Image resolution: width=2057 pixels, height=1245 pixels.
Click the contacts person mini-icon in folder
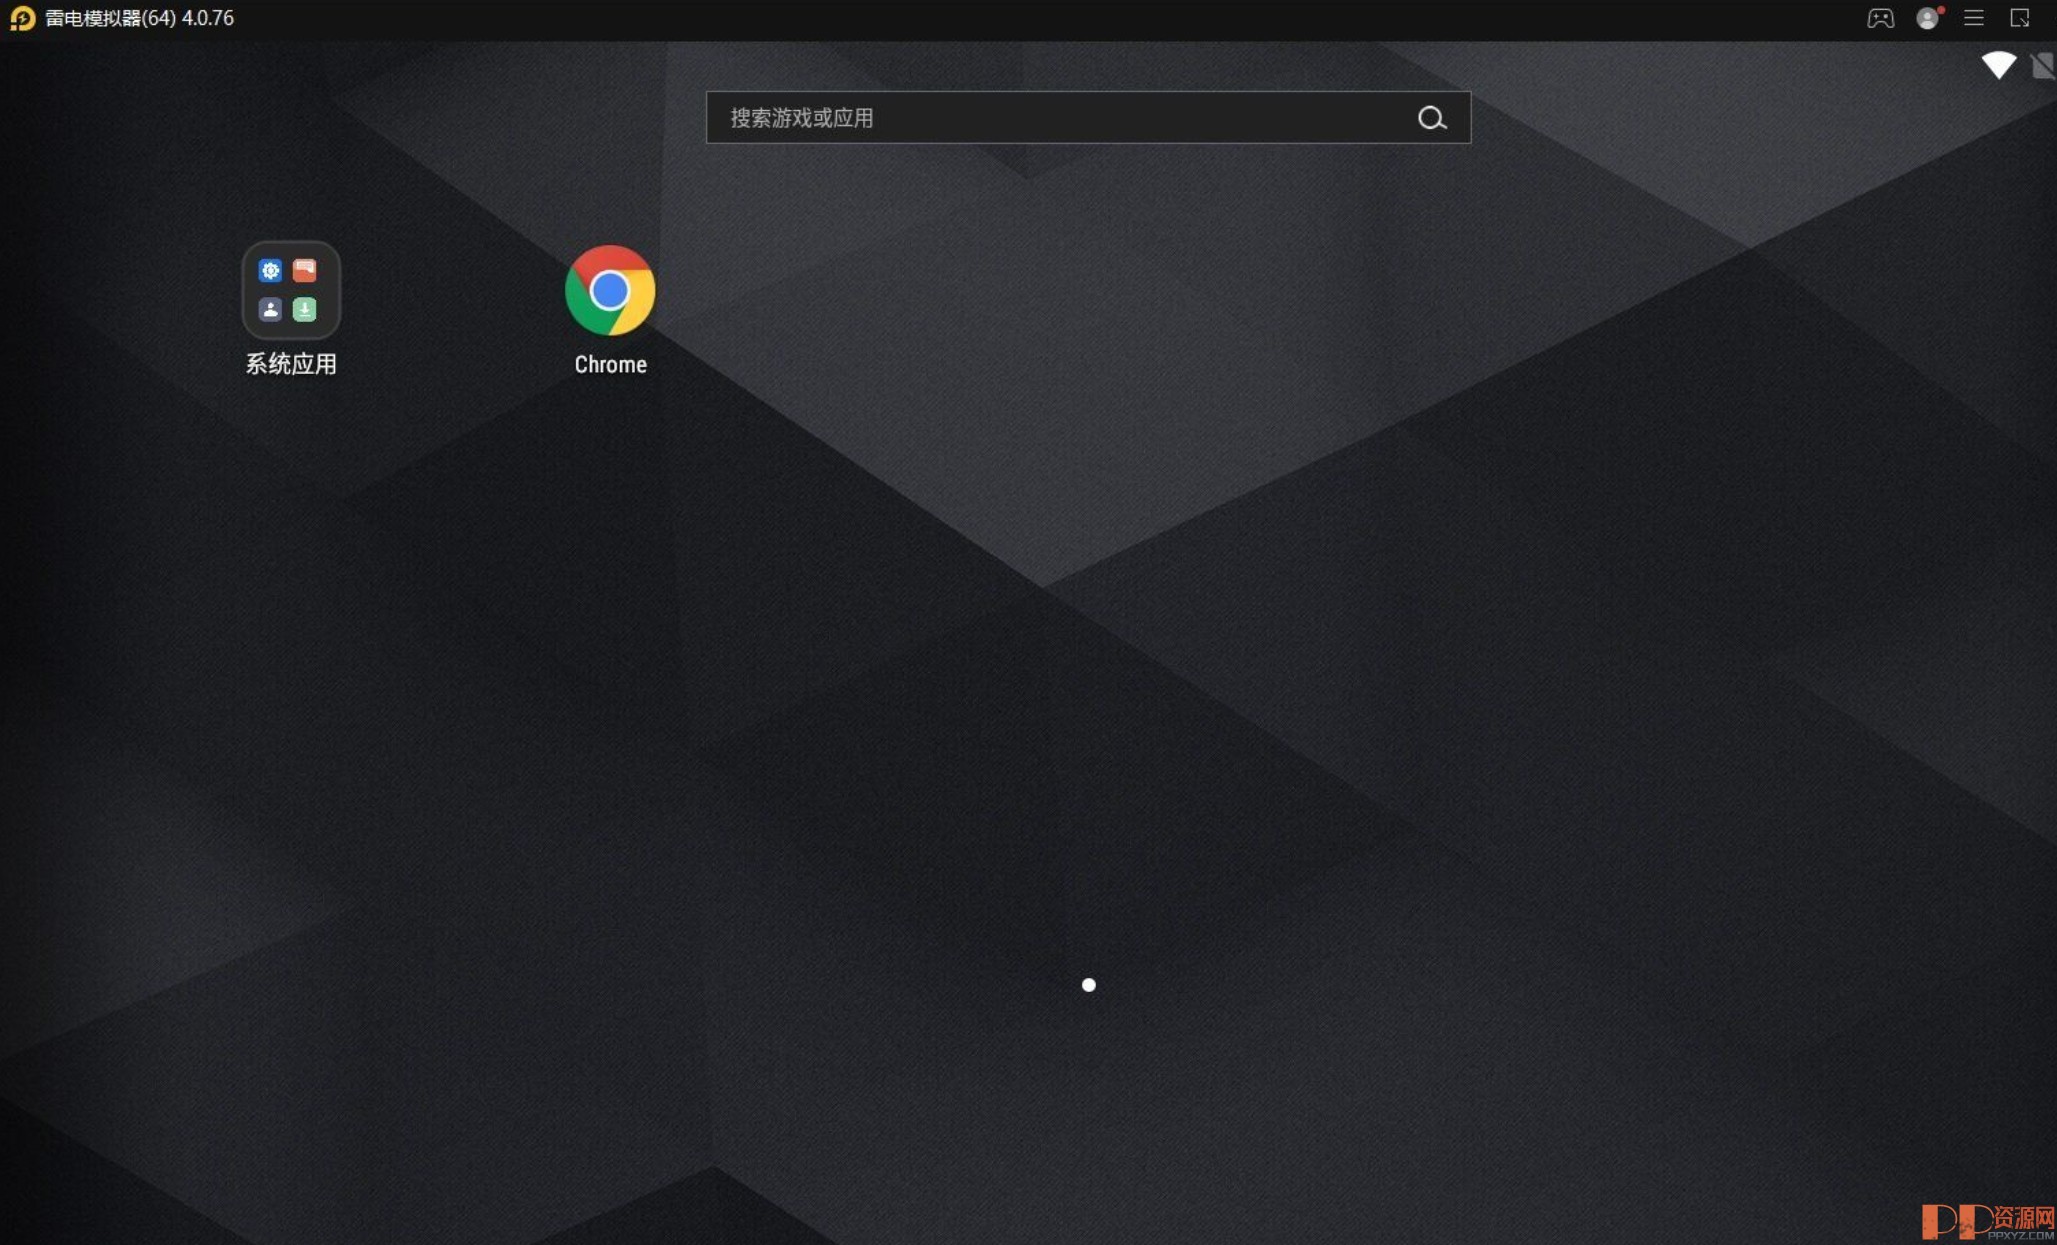(270, 309)
